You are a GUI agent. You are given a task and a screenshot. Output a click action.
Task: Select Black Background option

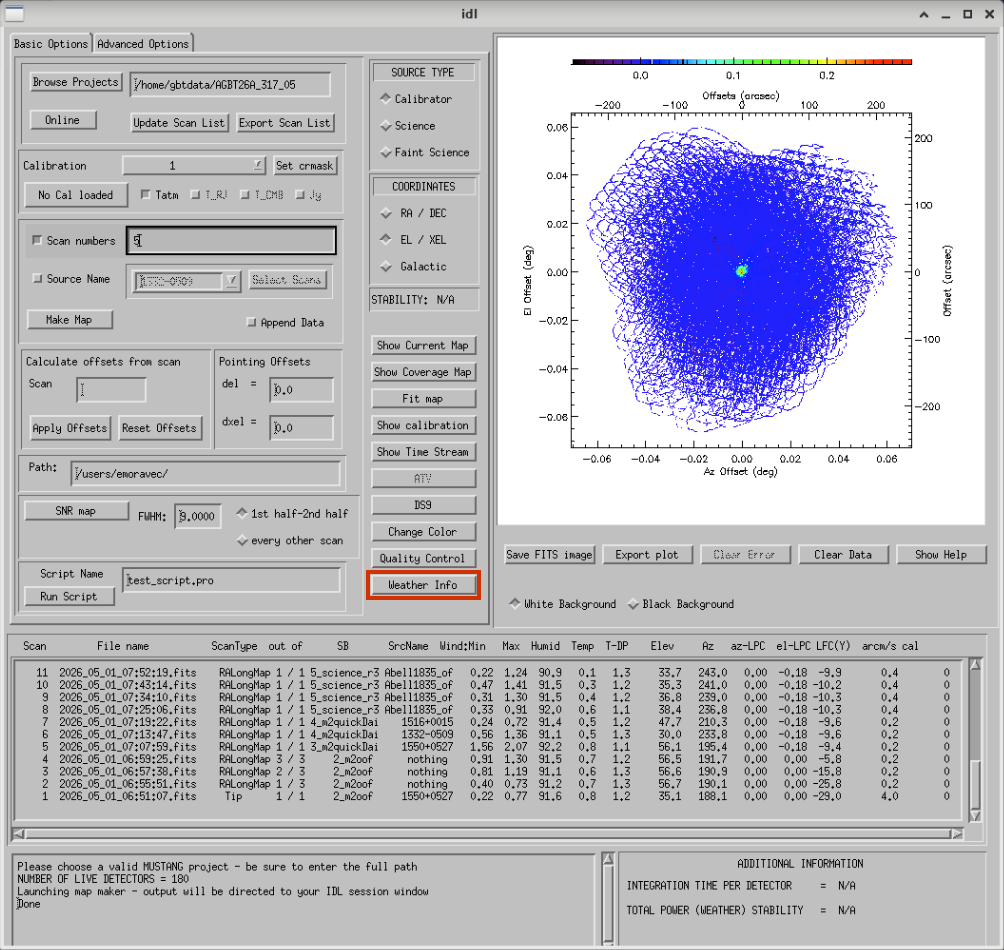click(x=633, y=604)
